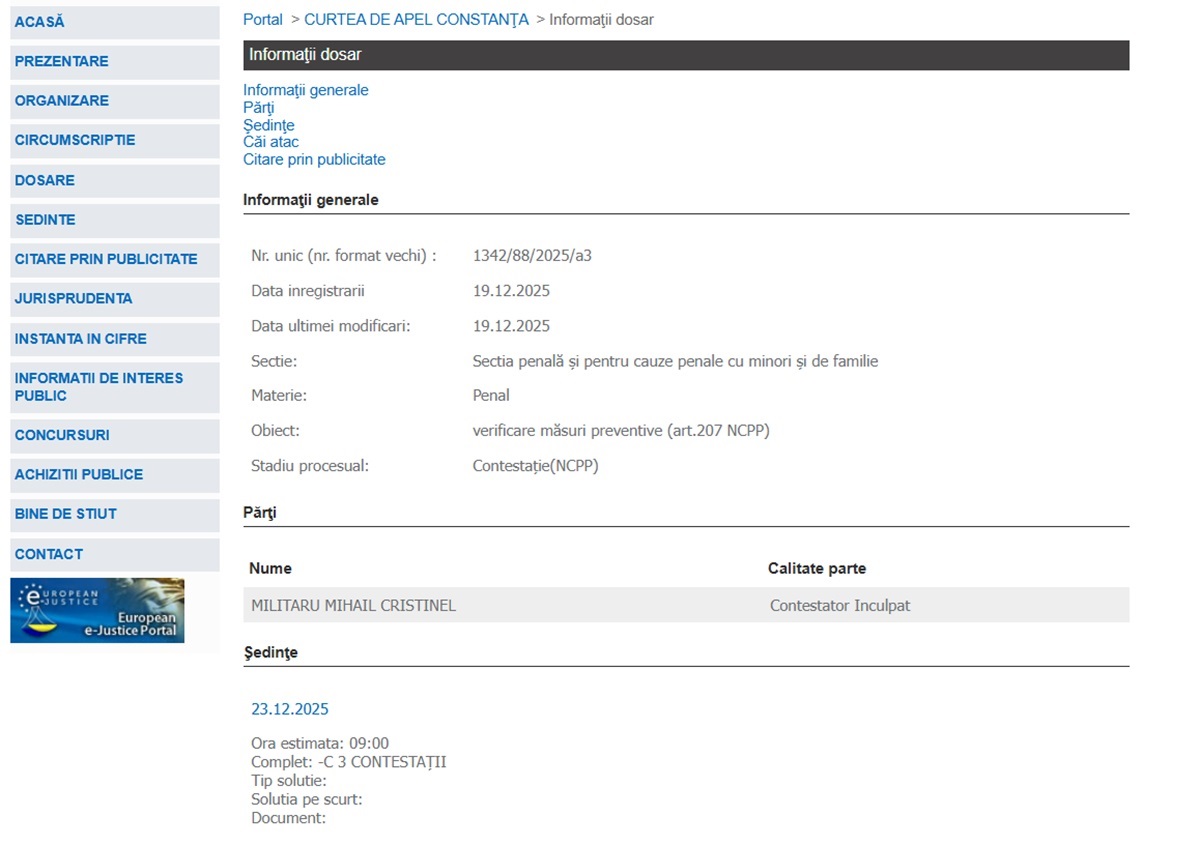Viewport: 1200px width, 845px height.
Task: Open CONCURSURI sidebar item
Action: 62,435
